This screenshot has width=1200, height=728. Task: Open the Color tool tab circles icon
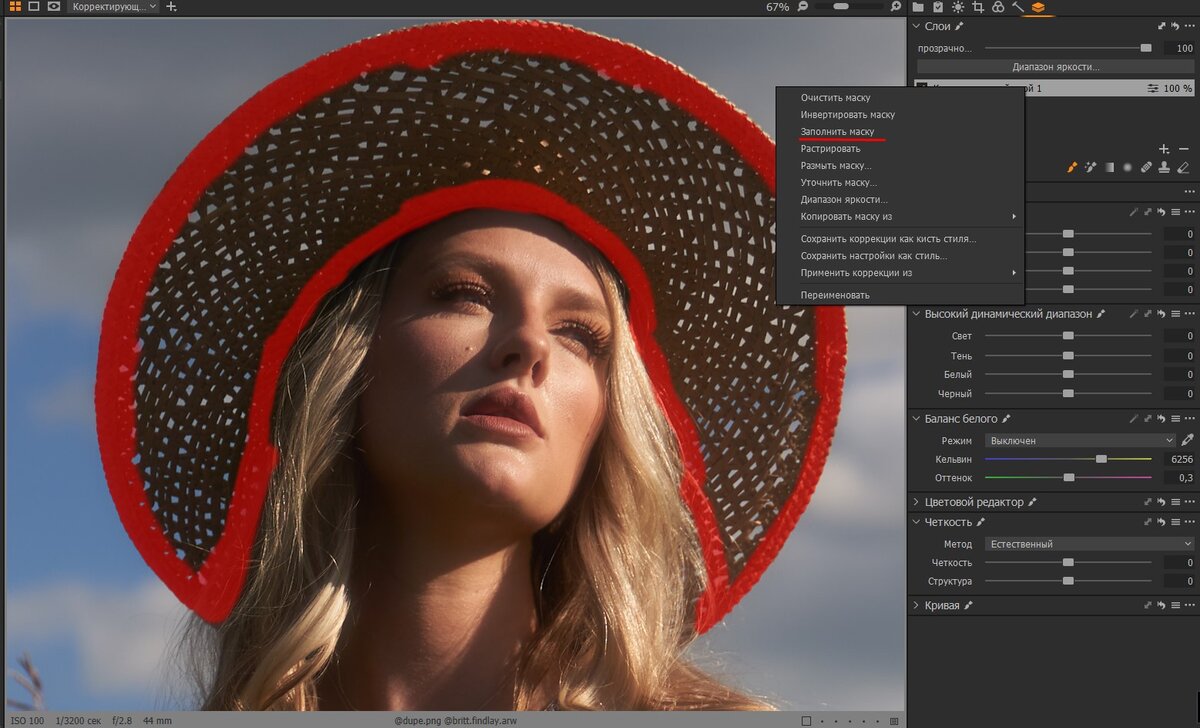click(x=998, y=7)
